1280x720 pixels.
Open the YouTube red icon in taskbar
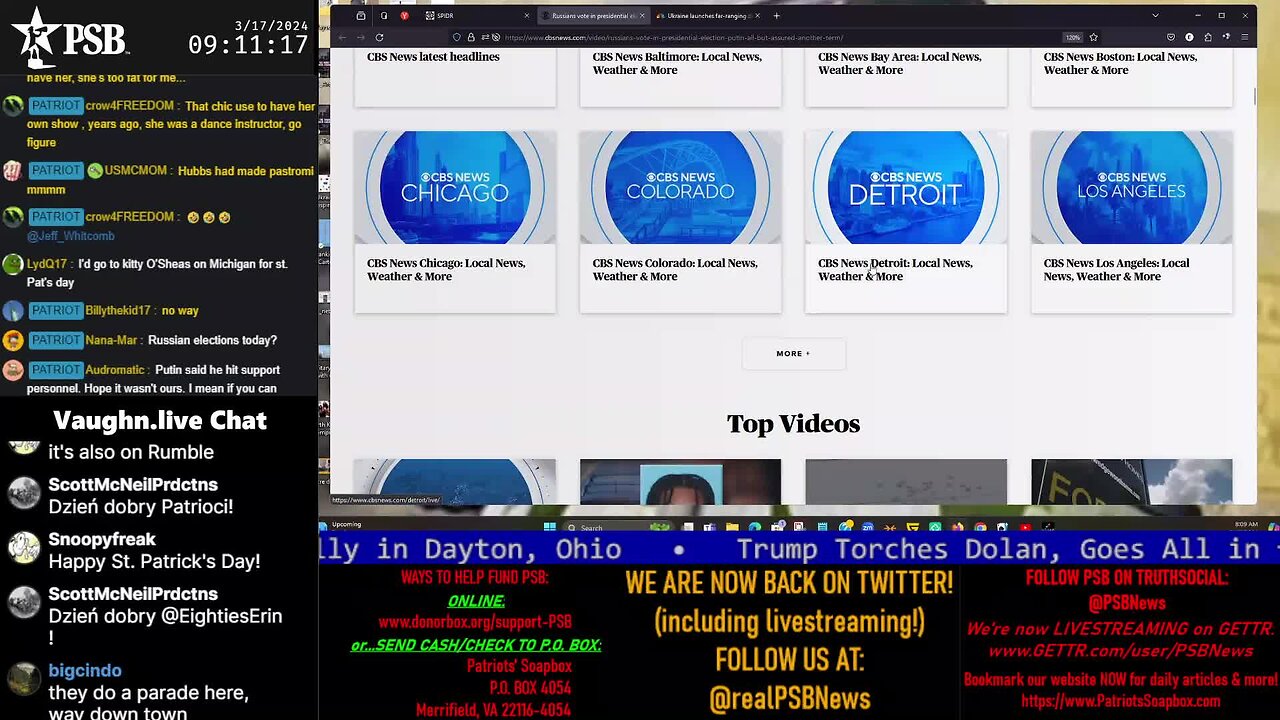1025,527
